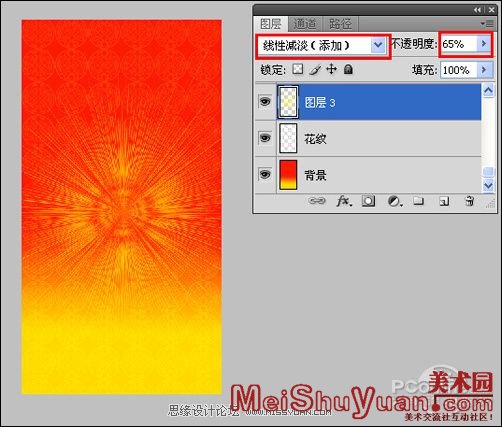The image size is (502, 427).
Task: Open fill slider arrow at 100%
Action: [x=484, y=70]
